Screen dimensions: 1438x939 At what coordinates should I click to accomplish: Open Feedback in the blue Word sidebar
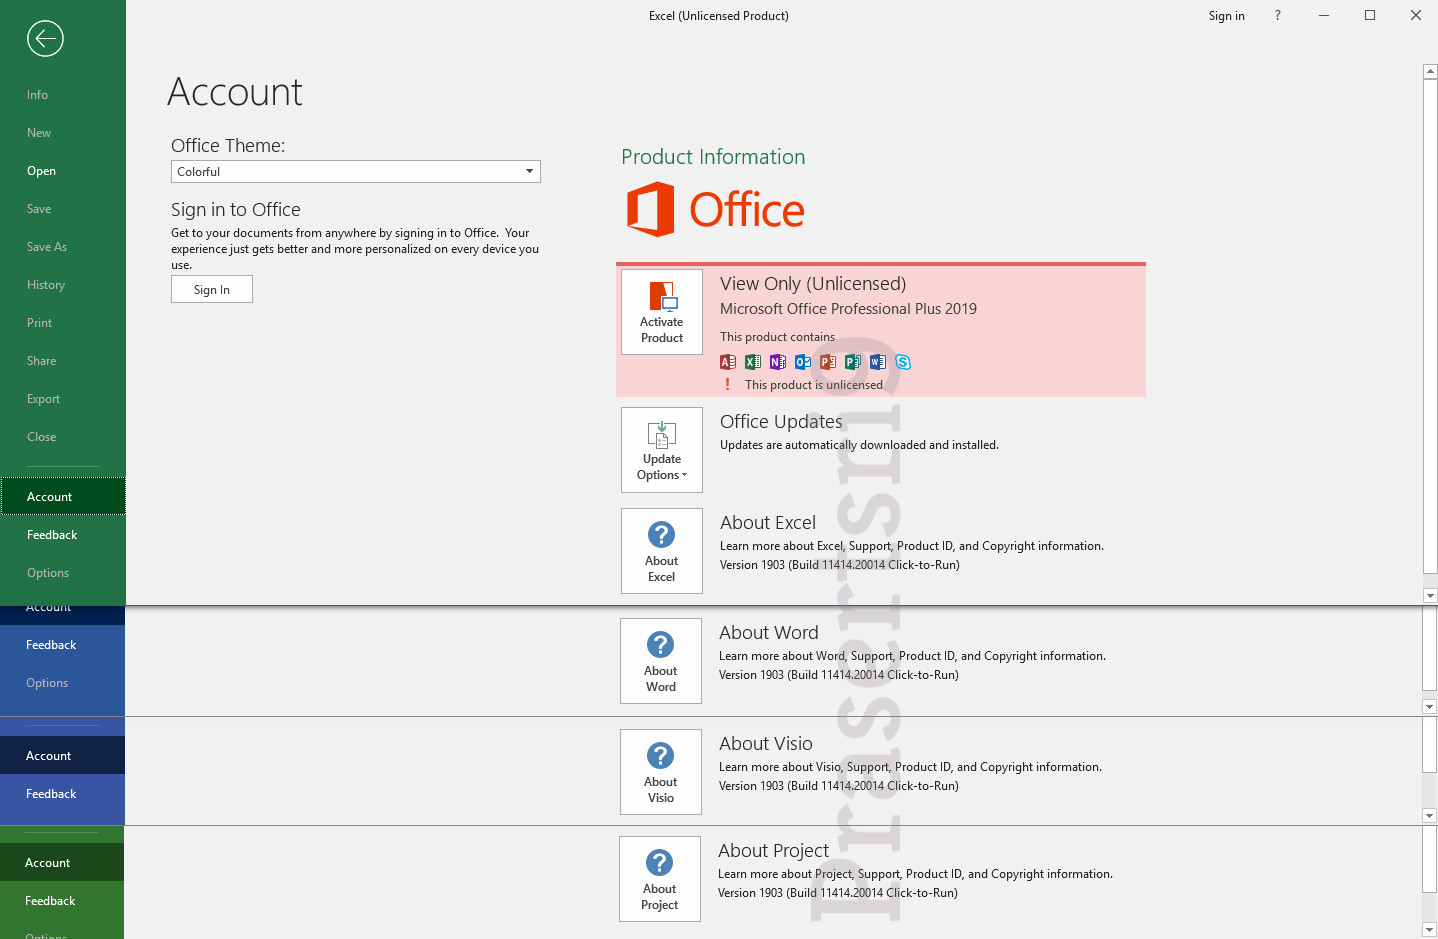(x=62, y=645)
